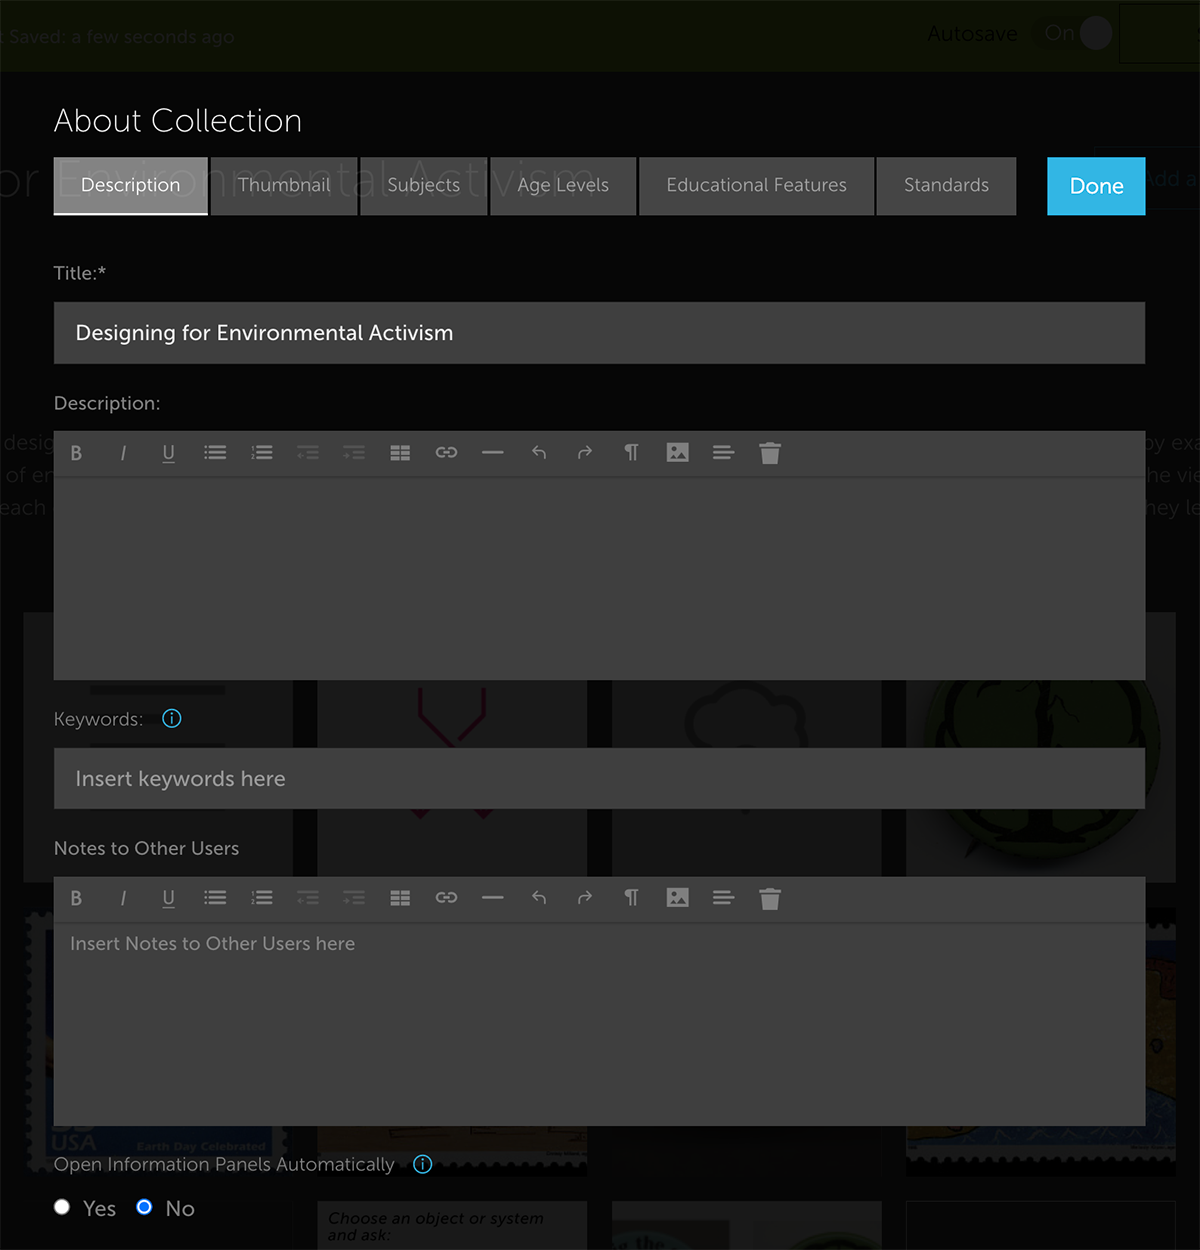Click the info icon beside Open Information Panels Automatically
The width and height of the screenshot is (1200, 1250).
tap(423, 1164)
